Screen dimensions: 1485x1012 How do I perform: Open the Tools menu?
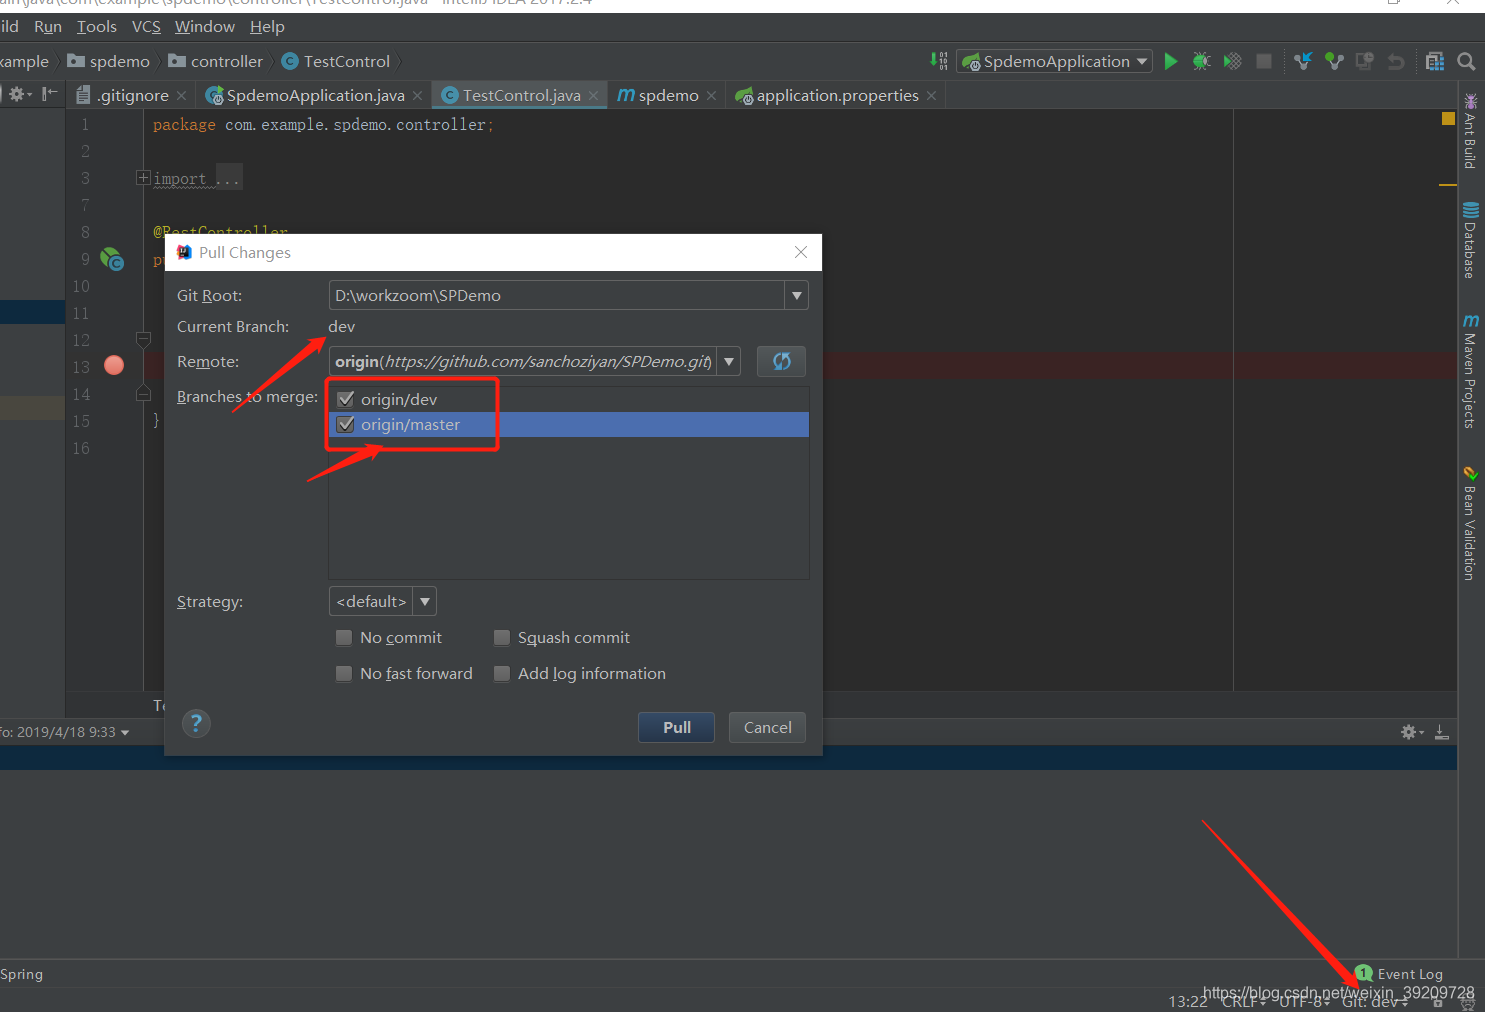tap(97, 26)
